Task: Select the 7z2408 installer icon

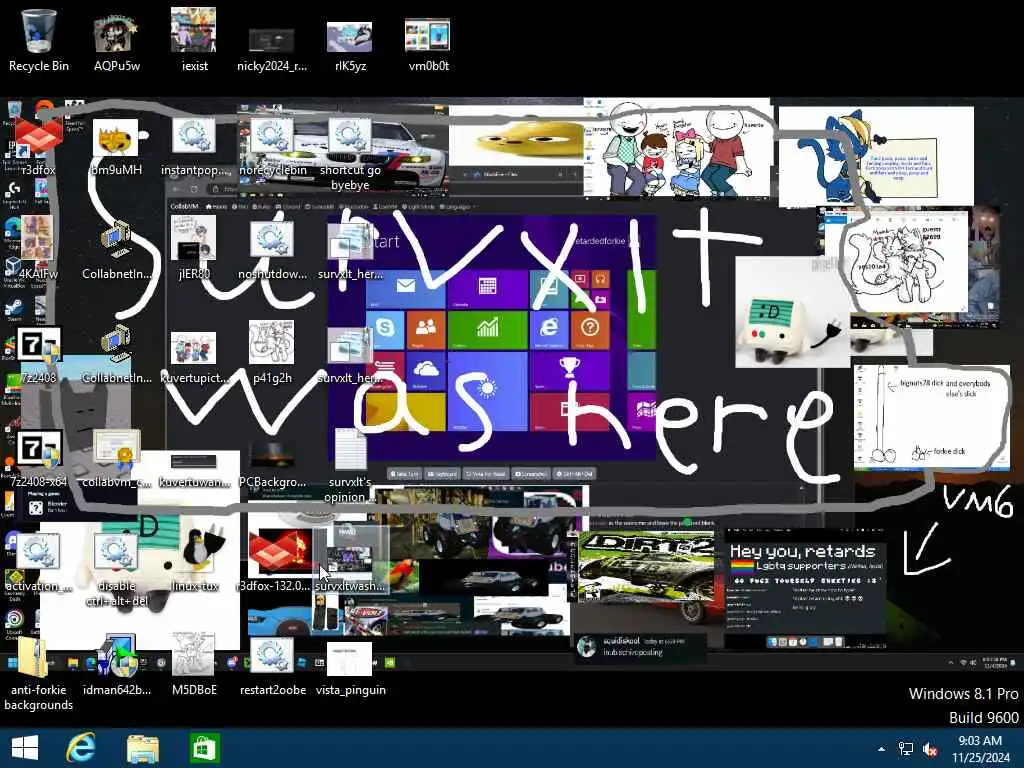Action: [39, 353]
